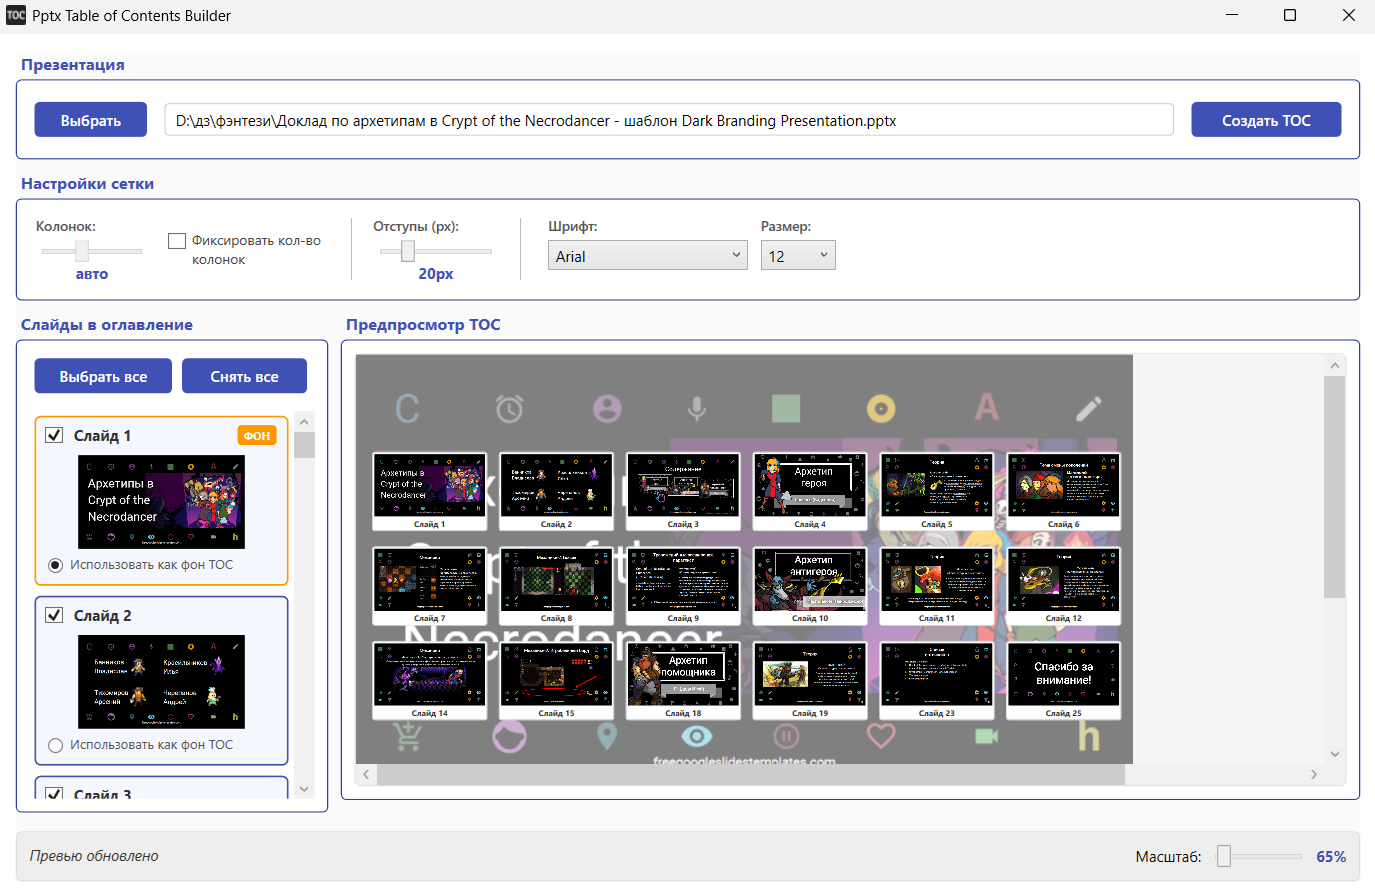Click the Слайд 3 tile in TOC preview
The height and width of the screenshot is (895, 1375).
683,491
